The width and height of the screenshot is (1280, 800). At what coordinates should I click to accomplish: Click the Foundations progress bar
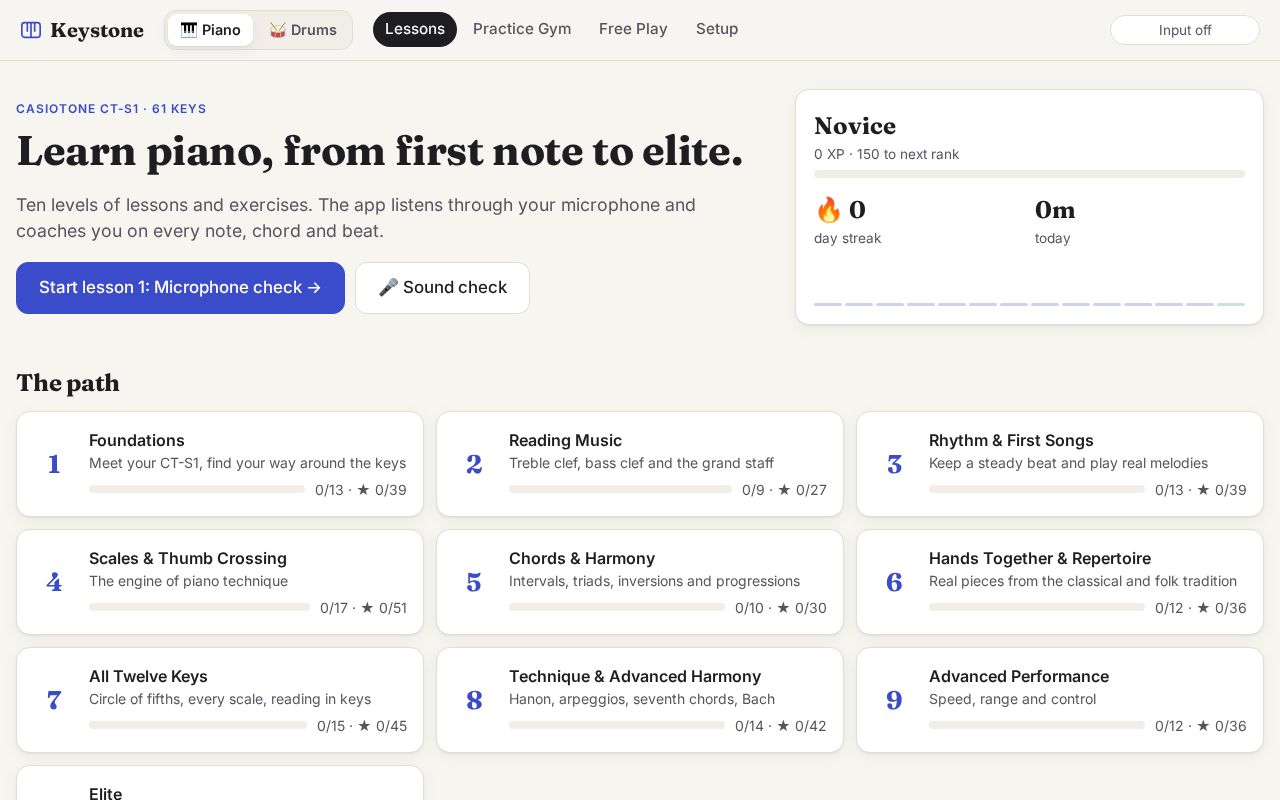[x=197, y=489]
